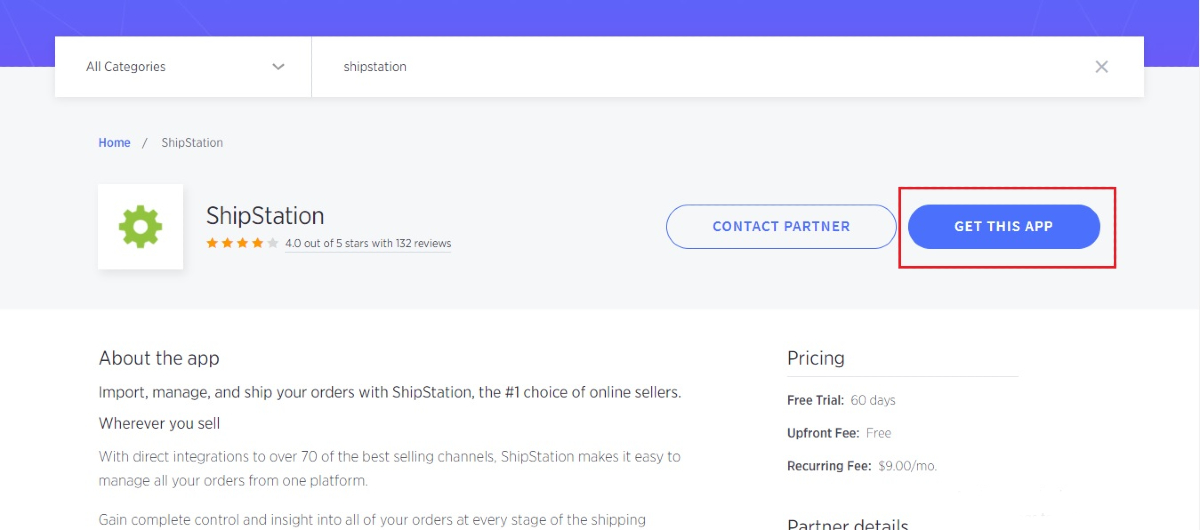Viewport: 1200px width, 530px height.
Task: Select the ShipStation breadcrumb item
Action: pyautogui.click(x=192, y=143)
